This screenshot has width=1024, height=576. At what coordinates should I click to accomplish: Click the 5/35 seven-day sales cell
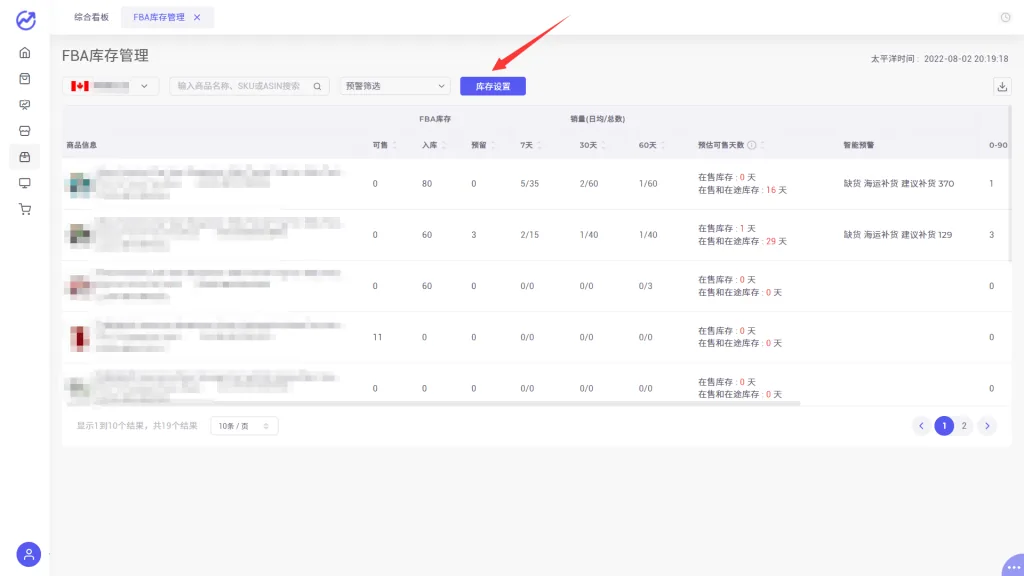coord(530,184)
